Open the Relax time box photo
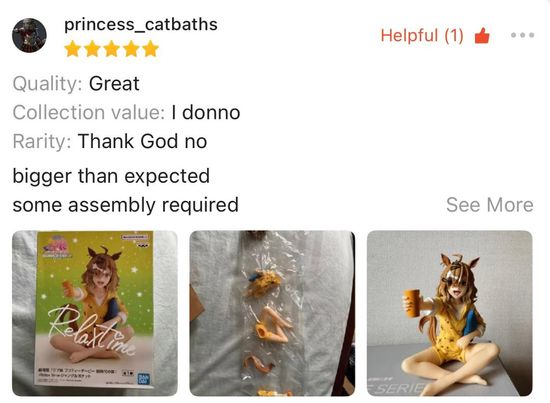 [95, 313]
